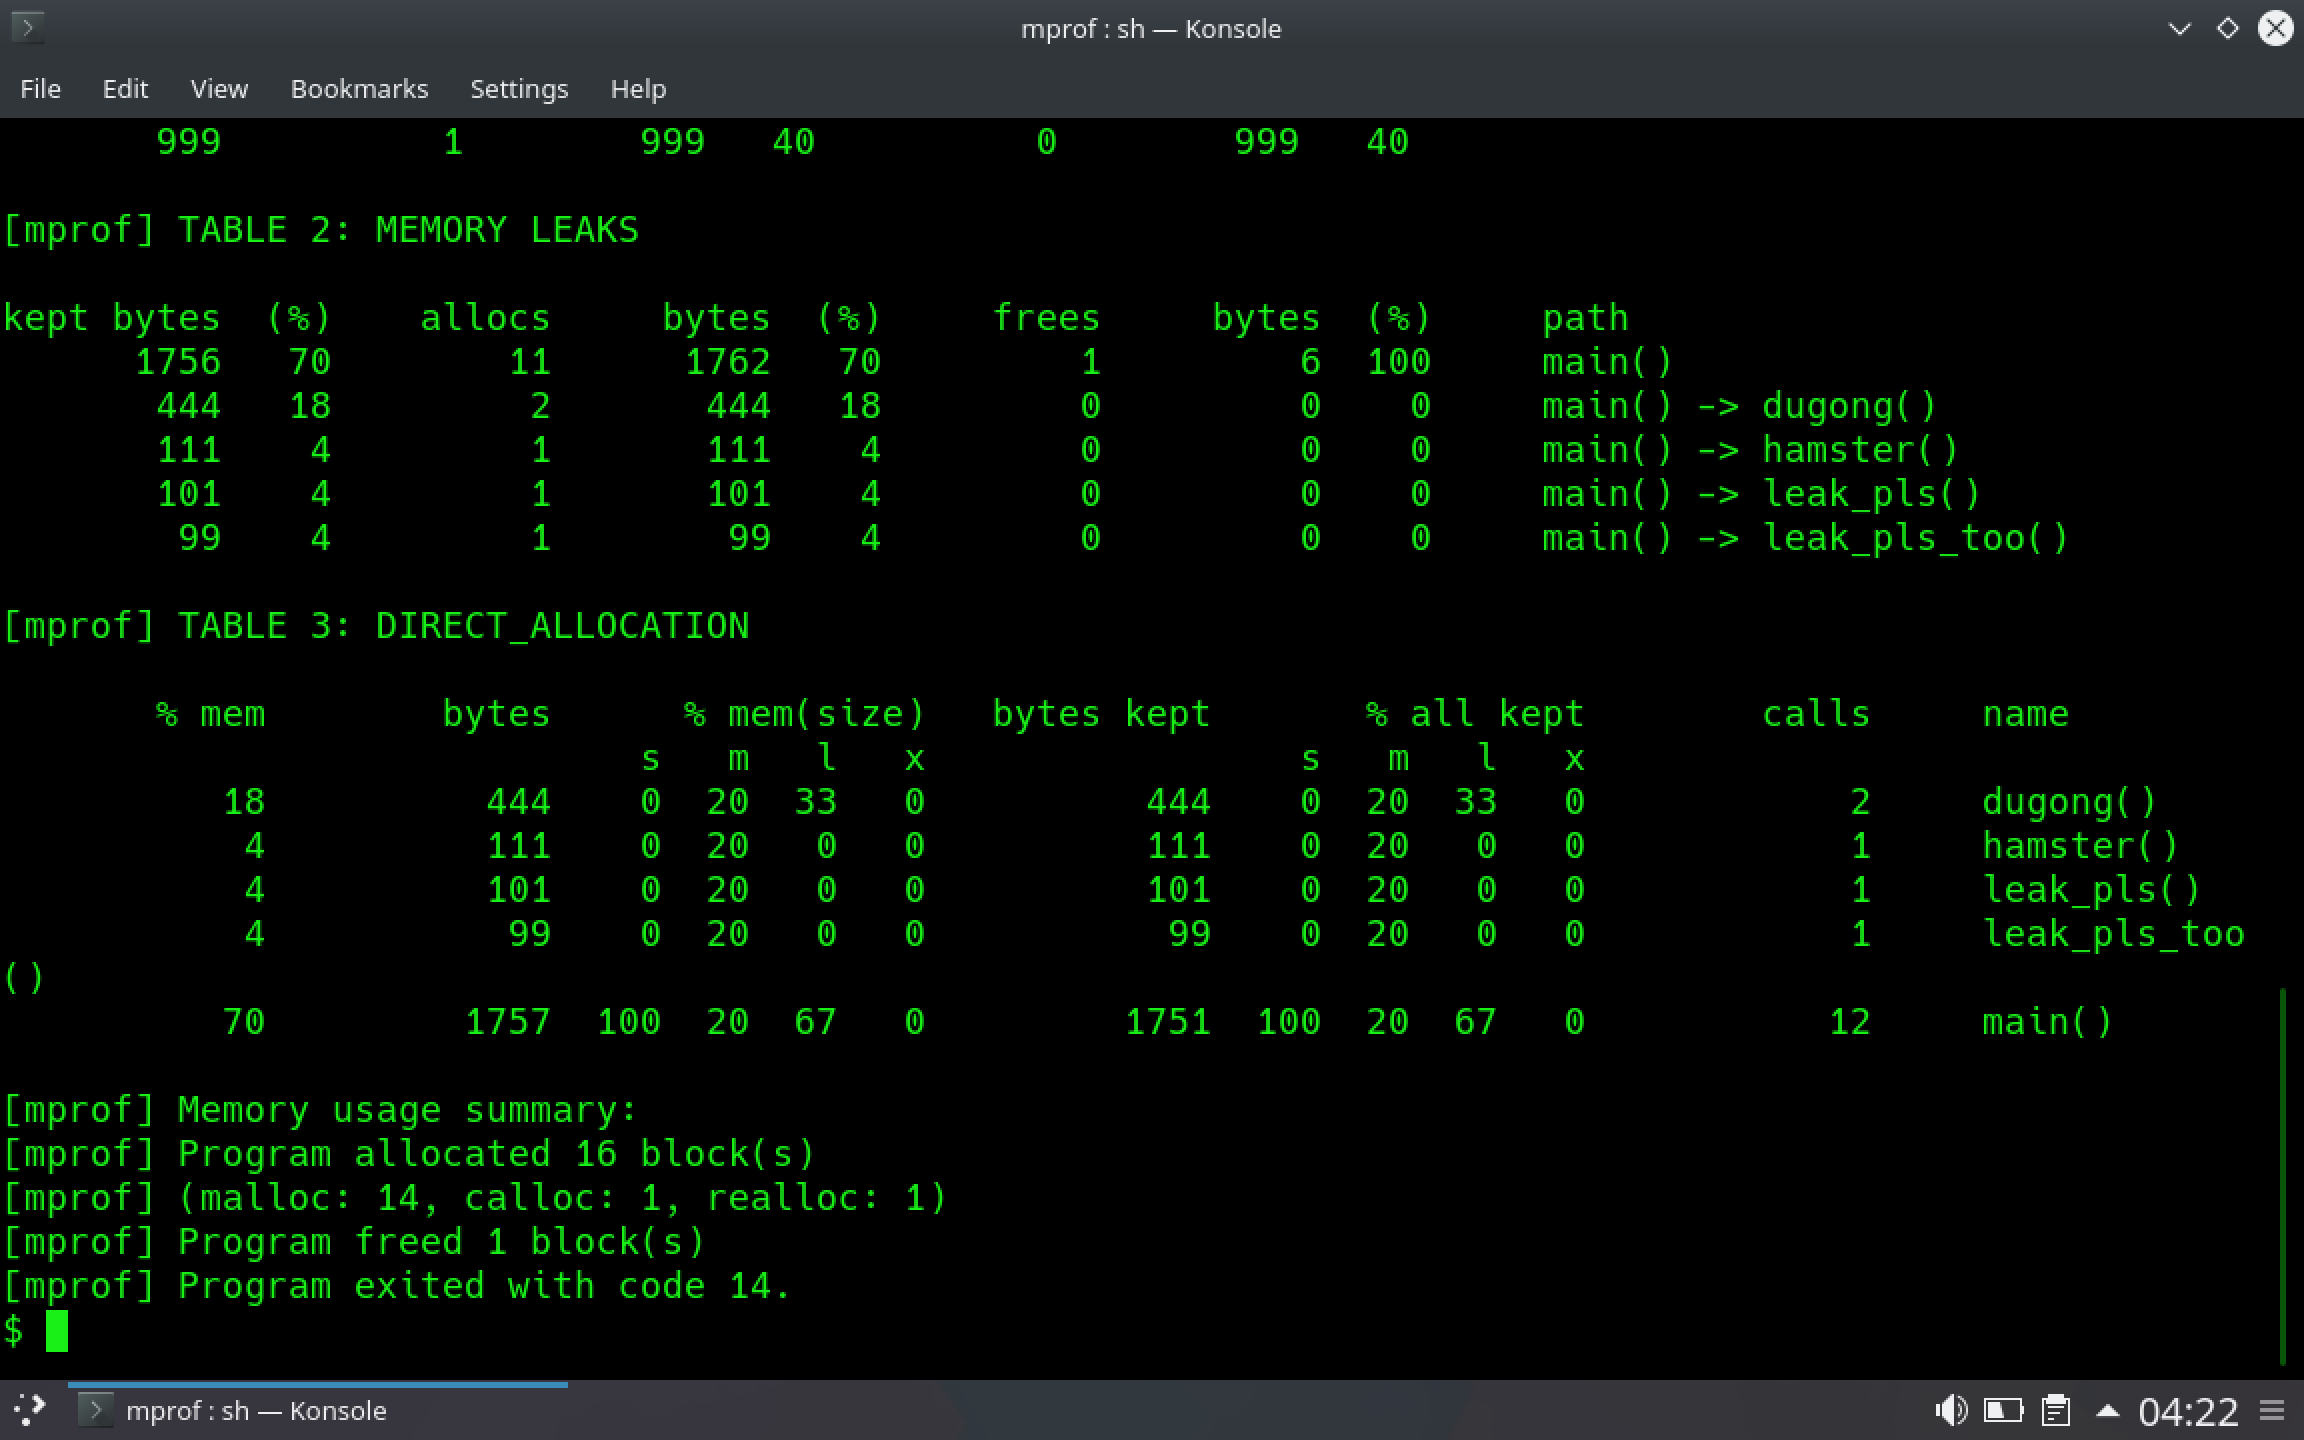Open the panel settings hamburger icon
The width and height of the screenshot is (2304, 1440).
coord(2272,1411)
